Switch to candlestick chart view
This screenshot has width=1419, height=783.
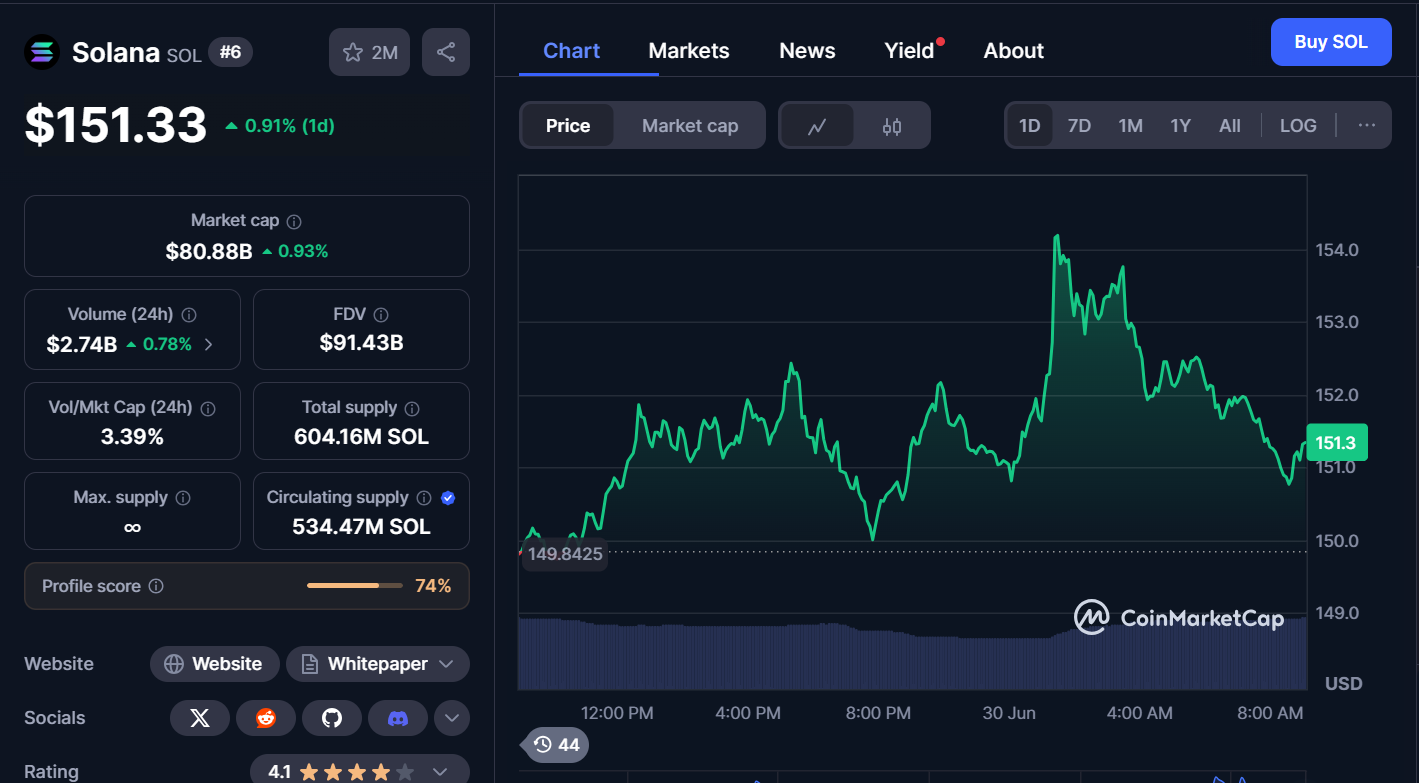tap(892, 126)
